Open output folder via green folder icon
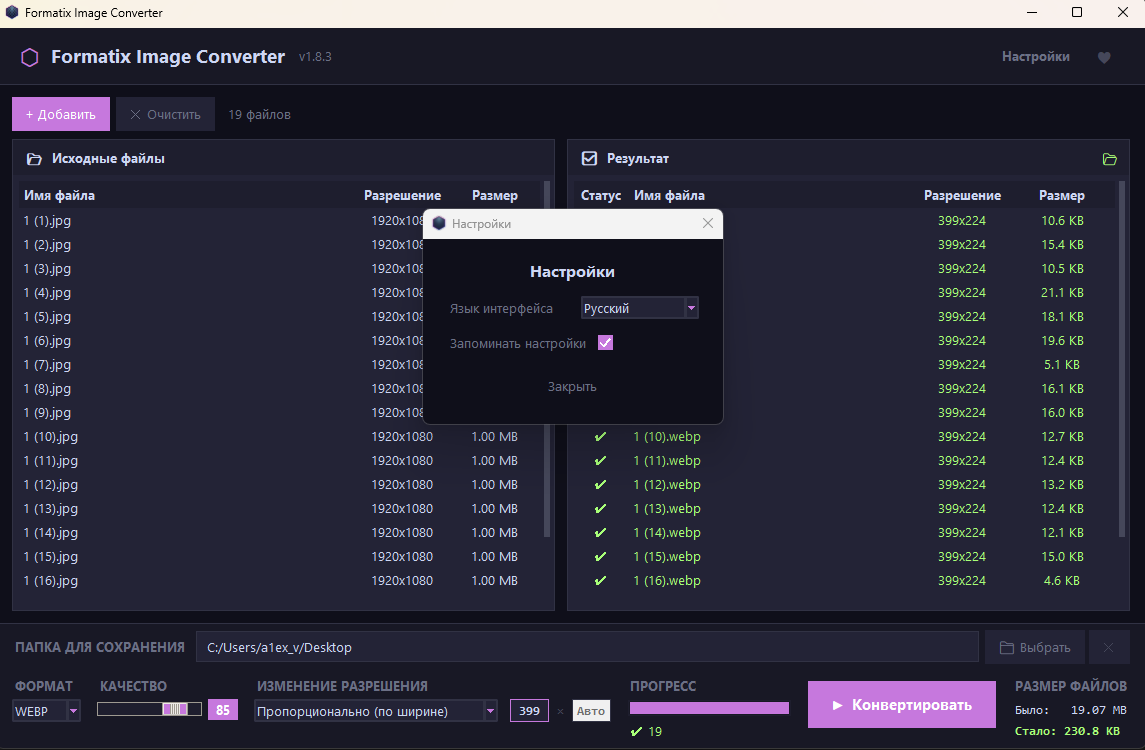 [x=1109, y=159]
